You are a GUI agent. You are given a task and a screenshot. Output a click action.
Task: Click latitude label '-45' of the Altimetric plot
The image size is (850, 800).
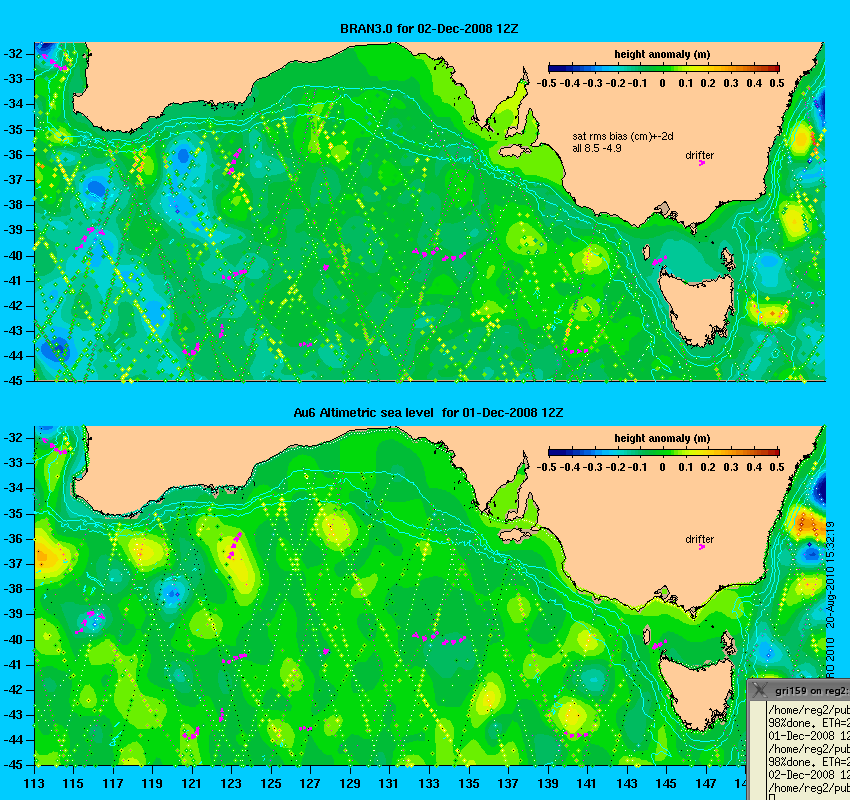point(13,765)
